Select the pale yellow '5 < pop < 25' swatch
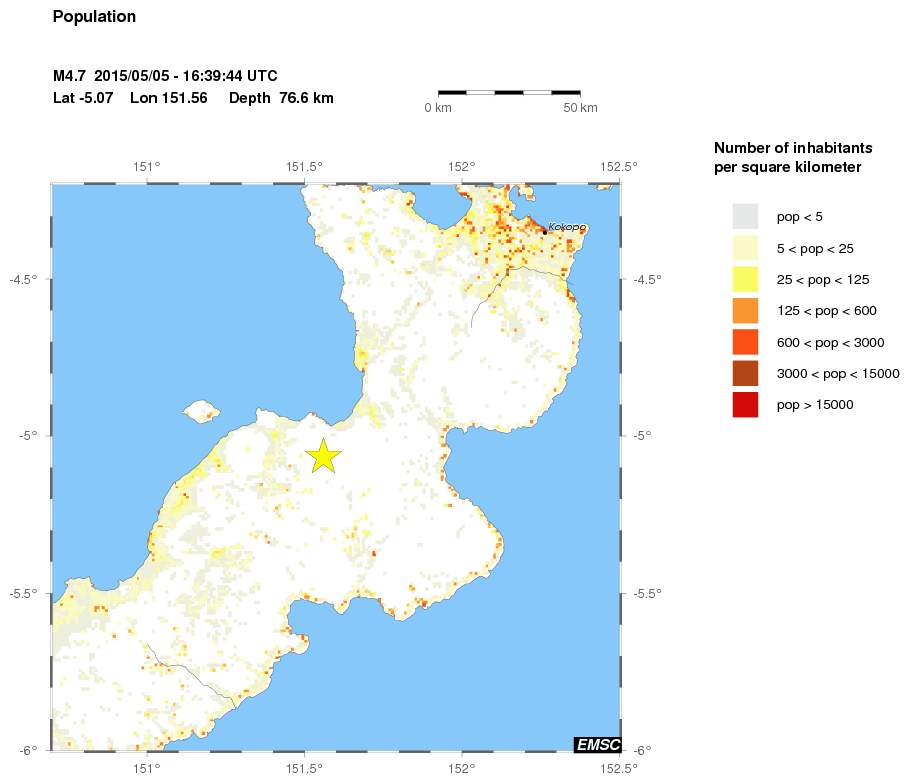Screen dimensions: 910x783 point(745,247)
